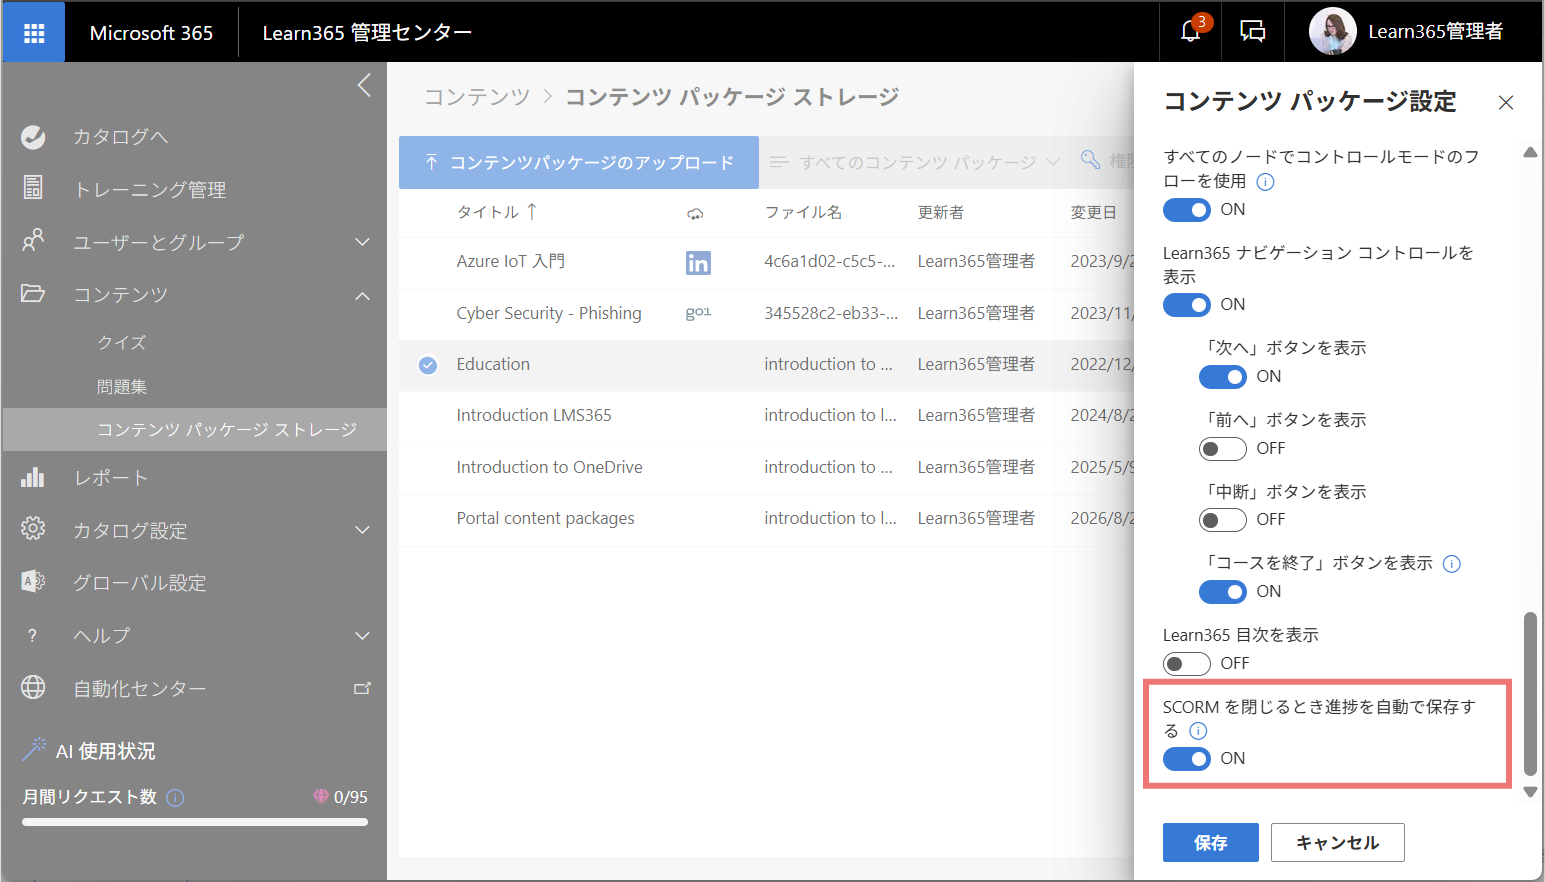This screenshot has height=882, width=1545.
Task: Open the Cyber Security - Phishing package
Action: [549, 313]
